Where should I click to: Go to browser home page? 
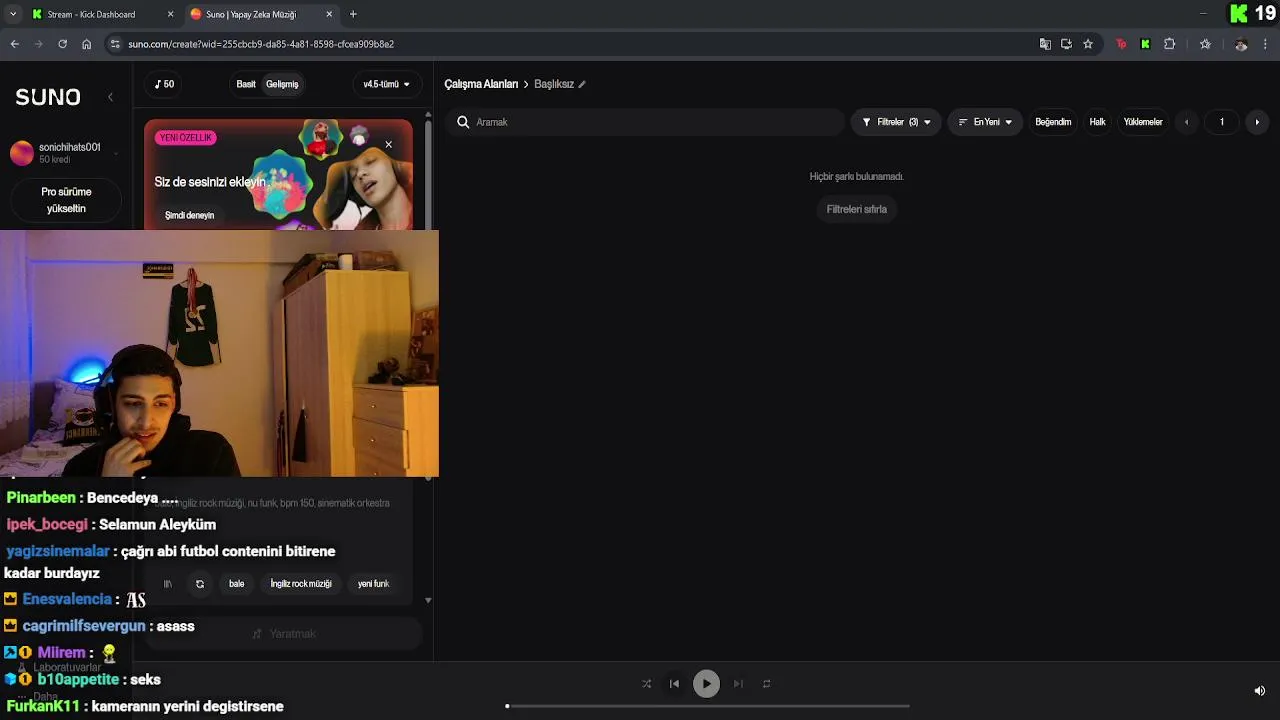86,44
